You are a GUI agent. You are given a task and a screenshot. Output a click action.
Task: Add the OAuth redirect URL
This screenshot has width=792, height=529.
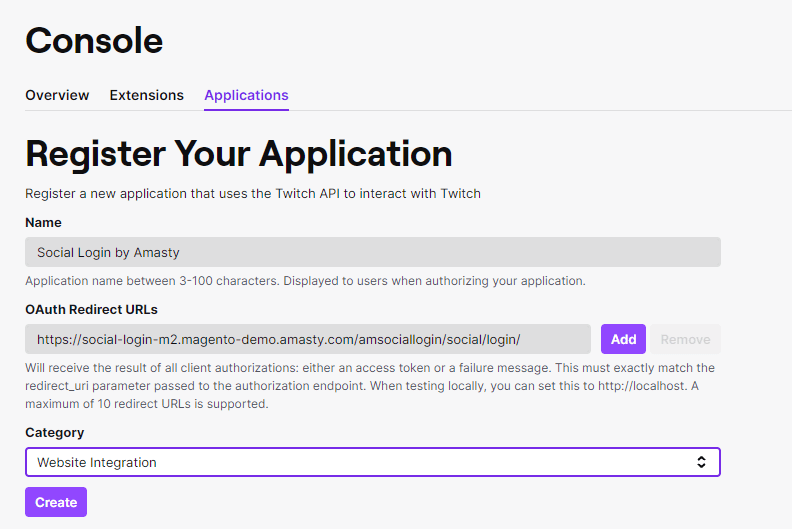(x=623, y=339)
